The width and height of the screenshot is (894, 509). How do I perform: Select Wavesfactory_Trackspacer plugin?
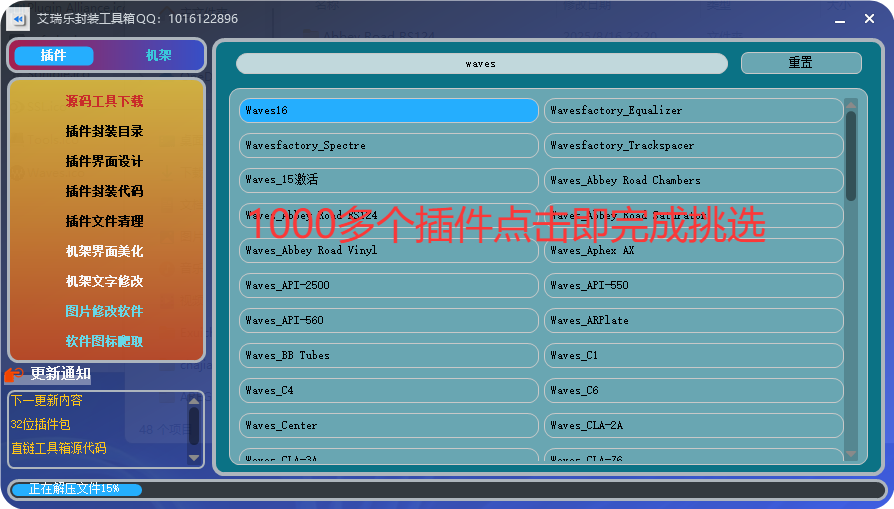coord(693,145)
